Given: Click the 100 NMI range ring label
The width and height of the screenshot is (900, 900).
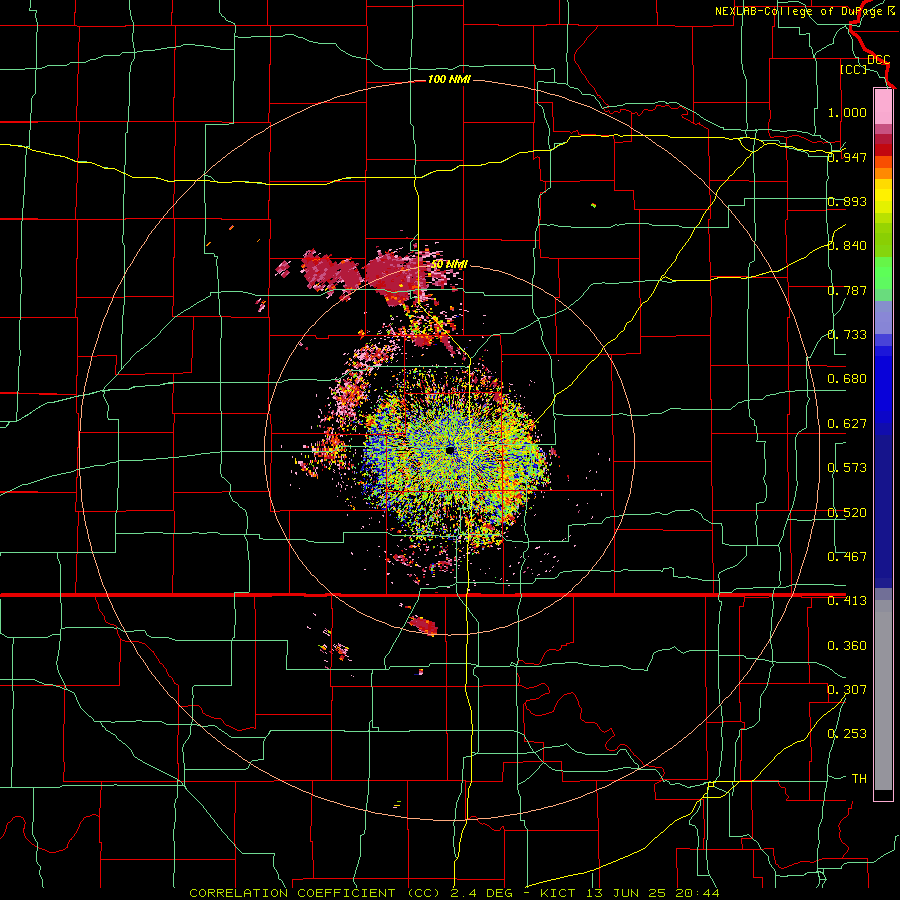Looking at the screenshot, I should click(x=449, y=79).
